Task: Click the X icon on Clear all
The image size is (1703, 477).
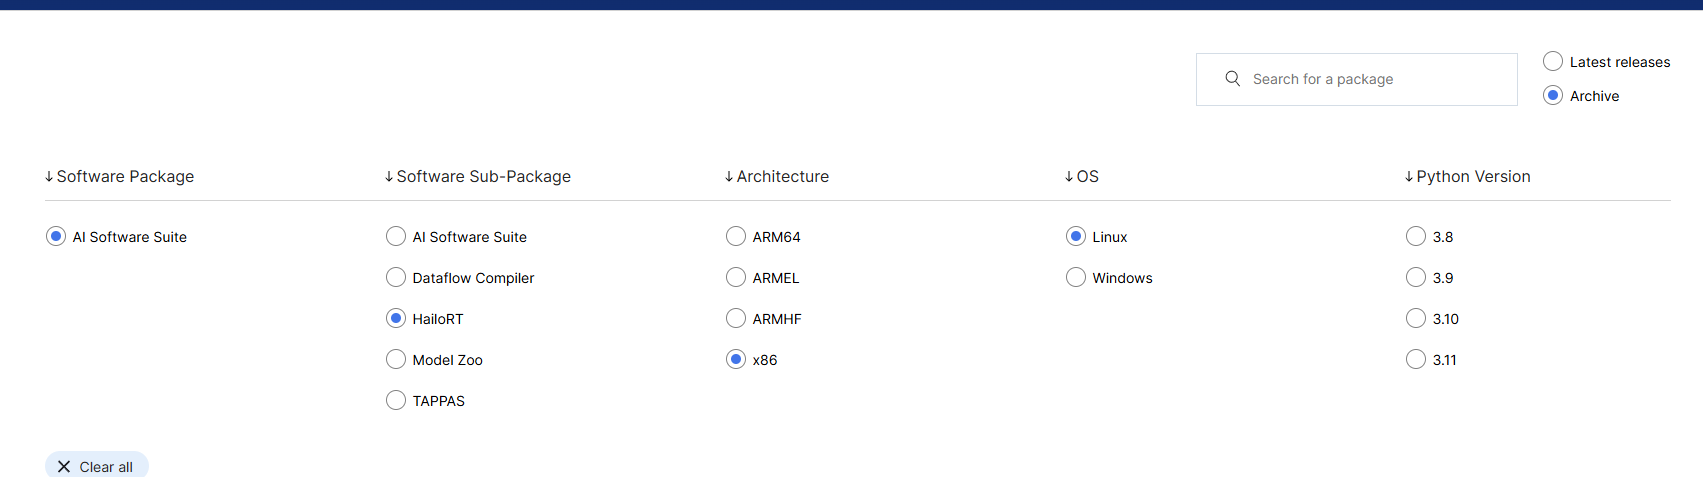Action: click(64, 467)
